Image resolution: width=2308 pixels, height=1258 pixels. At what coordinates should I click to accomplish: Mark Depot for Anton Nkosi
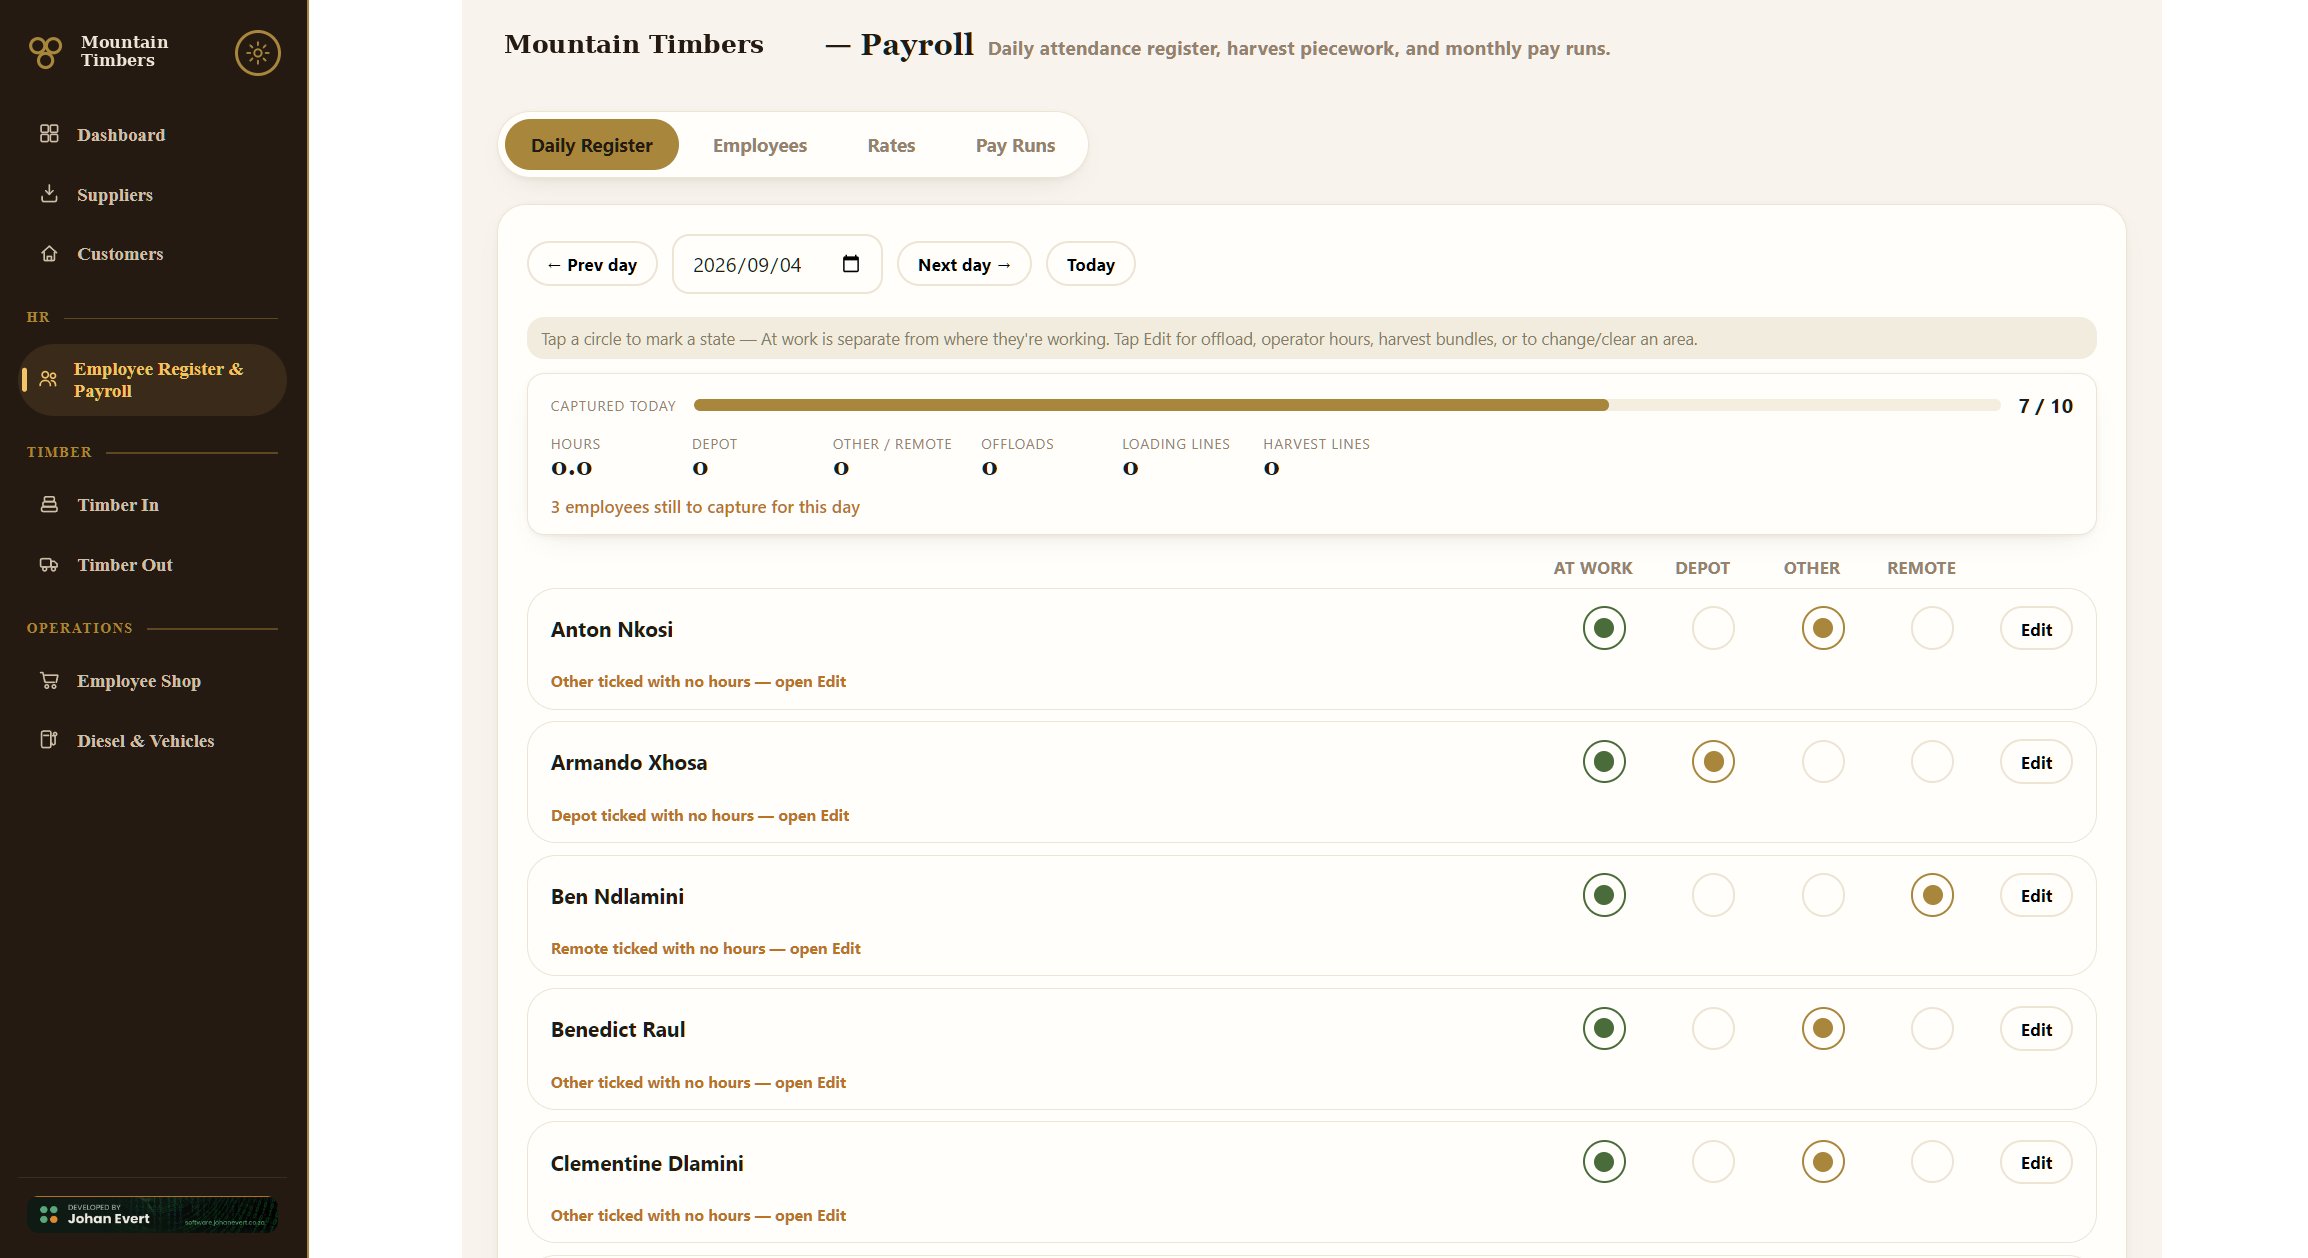pyautogui.click(x=1713, y=628)
